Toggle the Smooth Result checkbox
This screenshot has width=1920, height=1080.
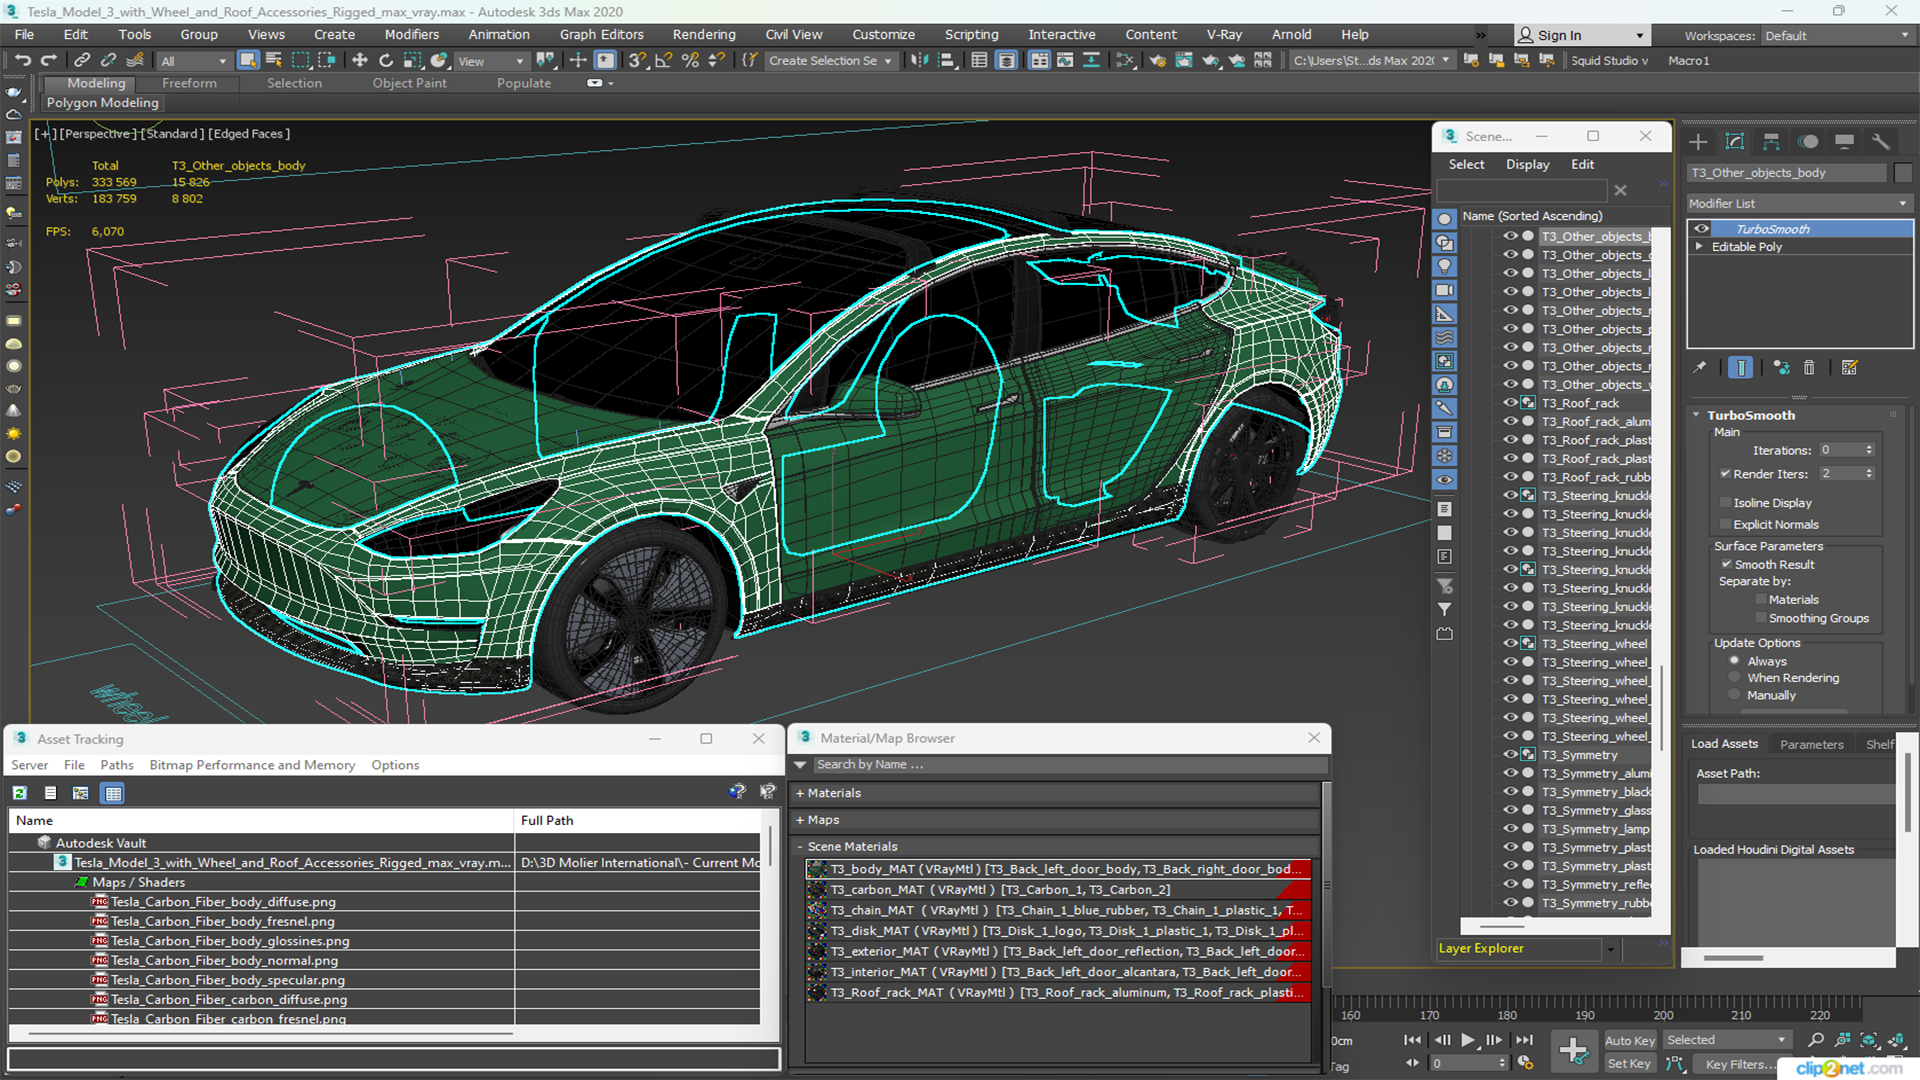pyautogui.click(x=1726, y=565)
